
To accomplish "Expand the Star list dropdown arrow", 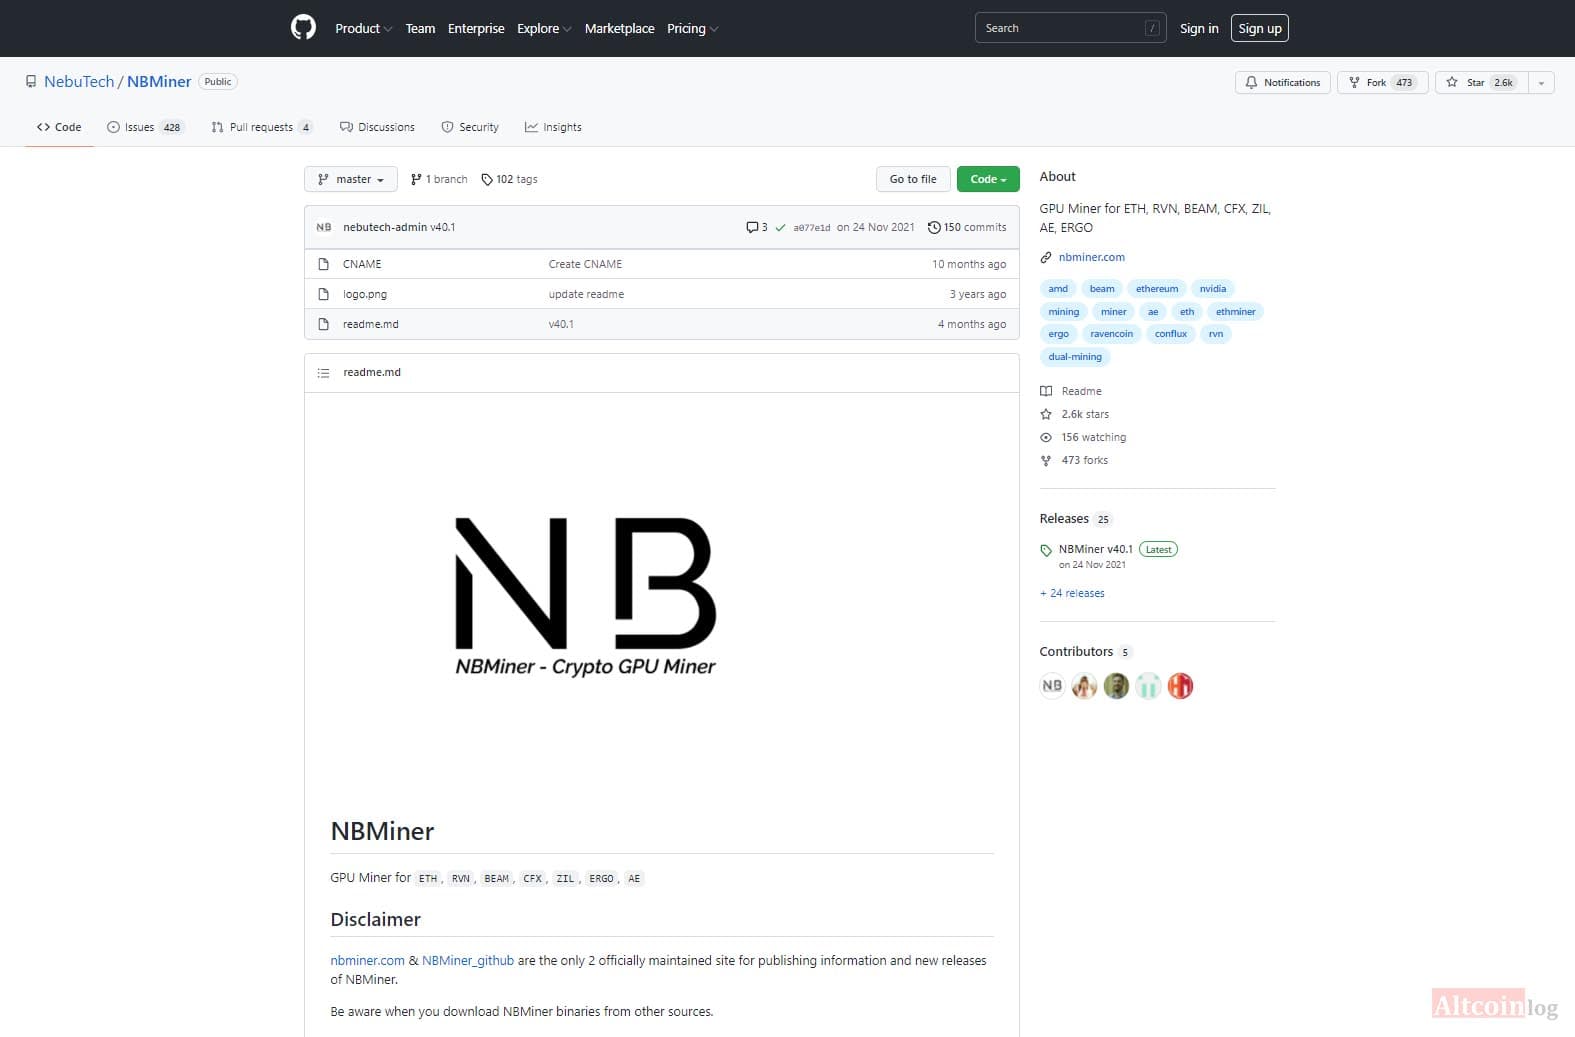I will (1541, 83).
